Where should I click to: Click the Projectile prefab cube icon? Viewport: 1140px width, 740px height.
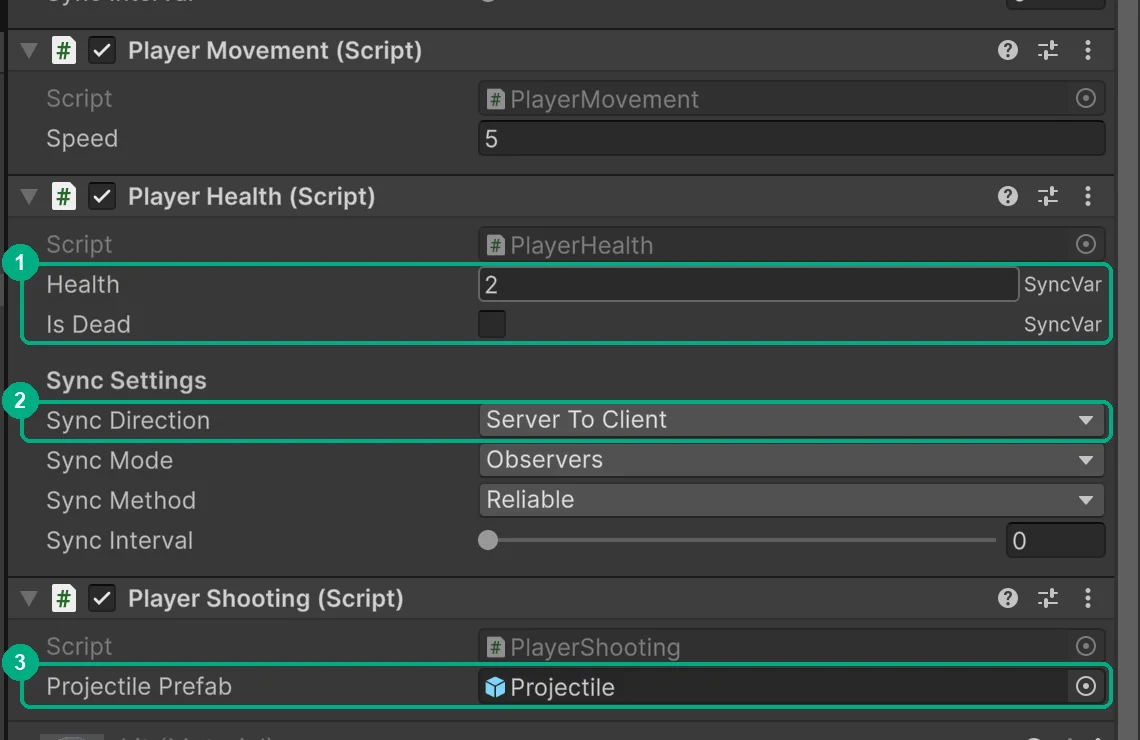(495, 687)
